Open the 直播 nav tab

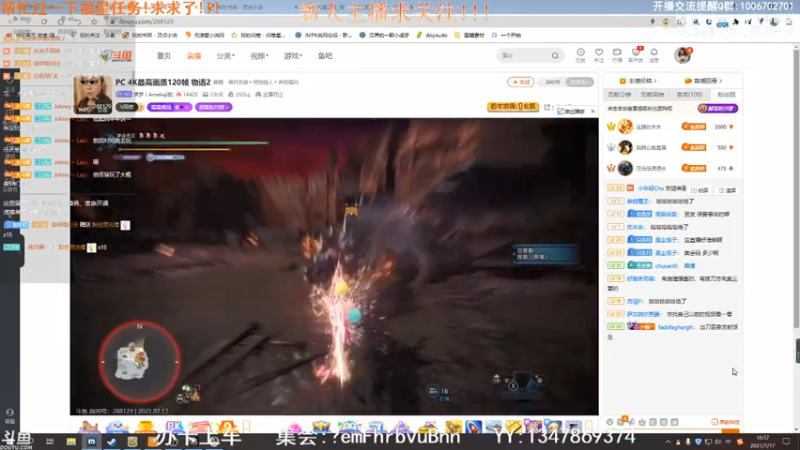[x=194, y=56]
